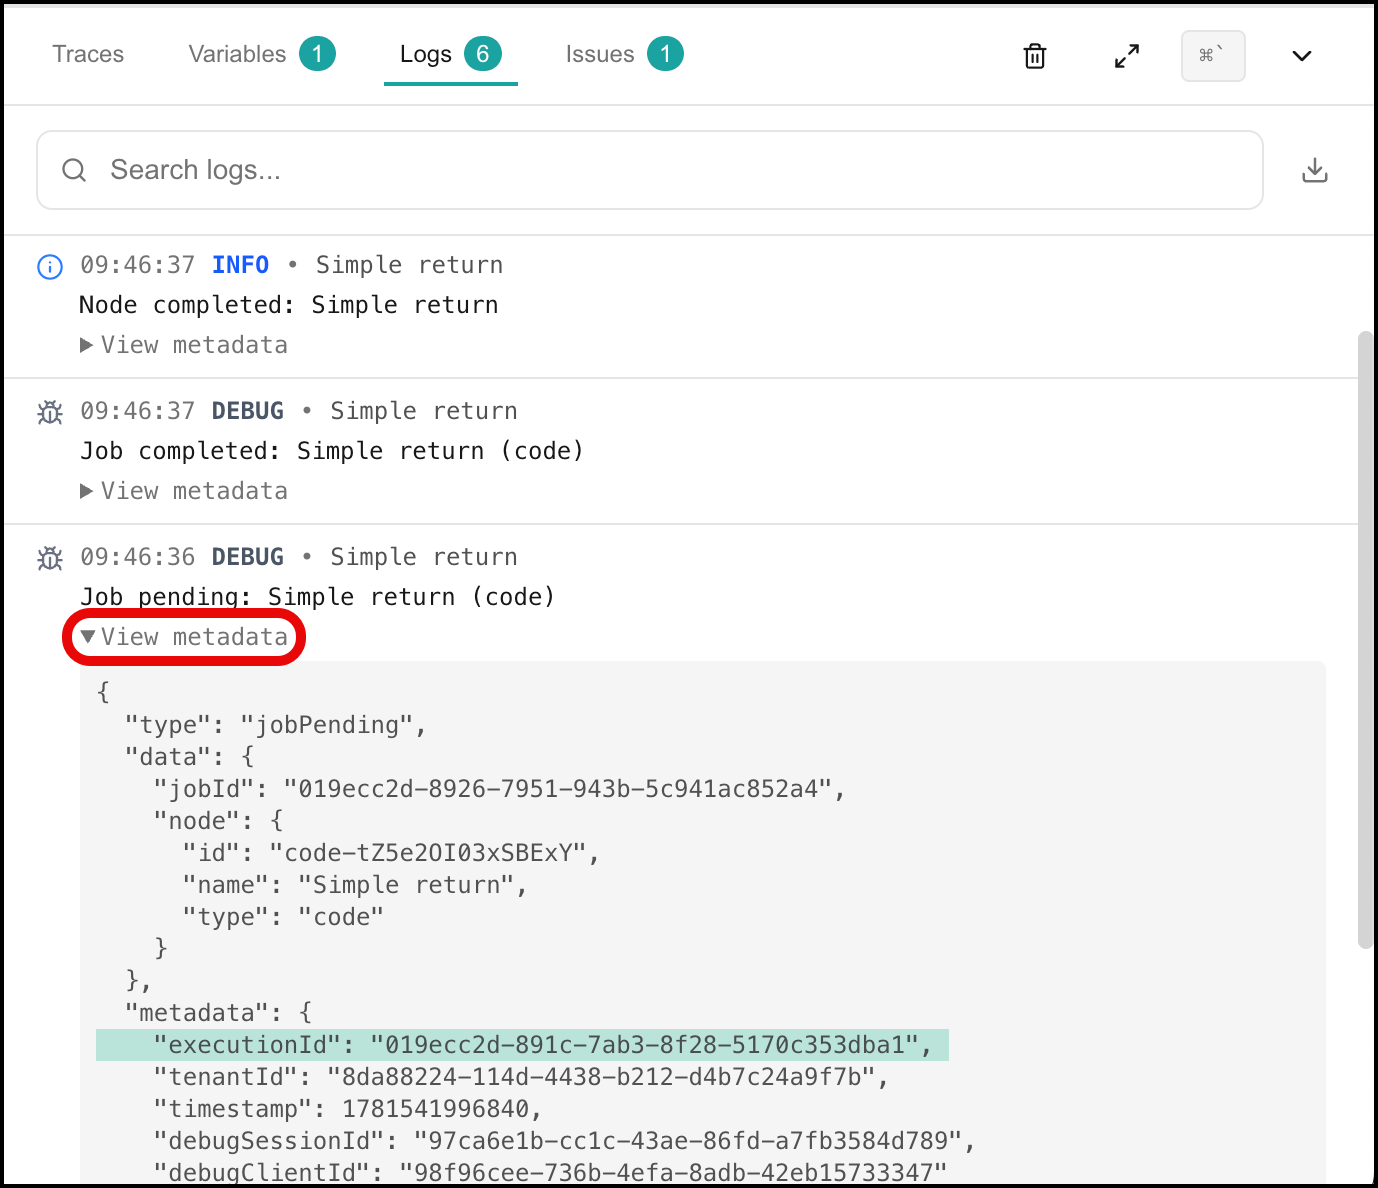Click the Issues count badge
The height and width of the screenshot is (1188, 1378).
pyautogui.click(x=665, y=54)
